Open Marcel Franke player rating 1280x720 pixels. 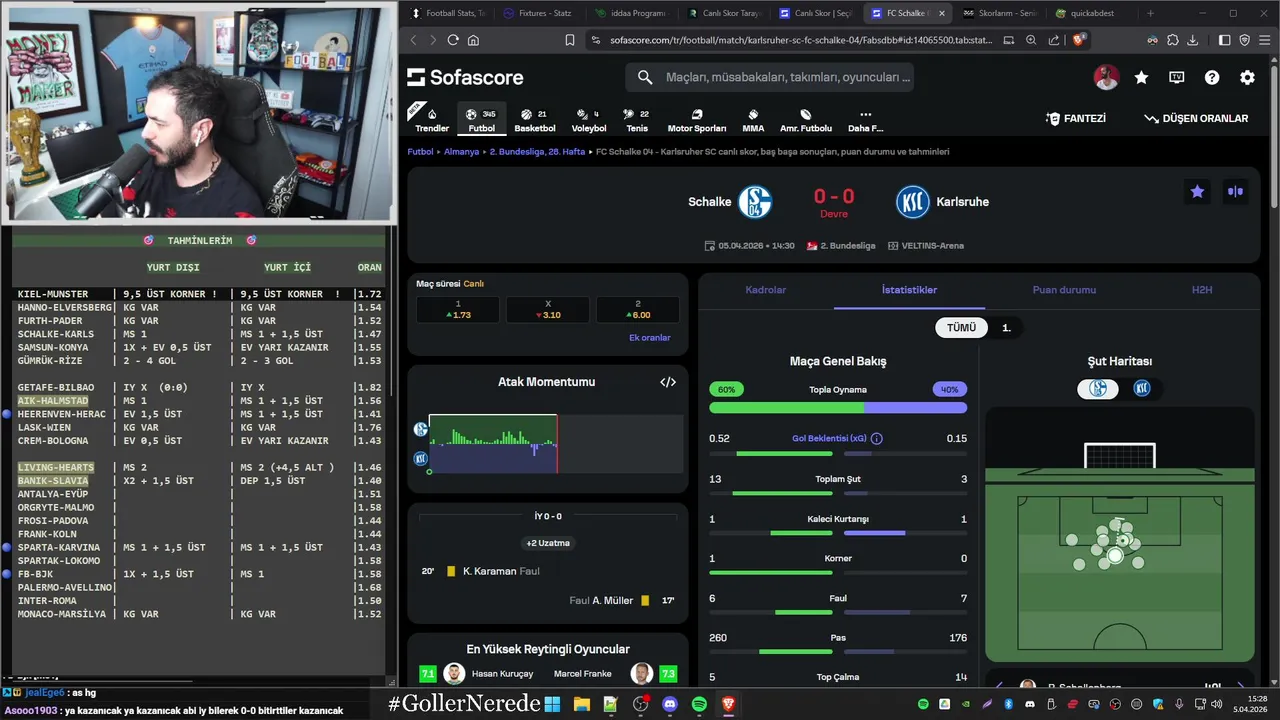pos(615,674)
